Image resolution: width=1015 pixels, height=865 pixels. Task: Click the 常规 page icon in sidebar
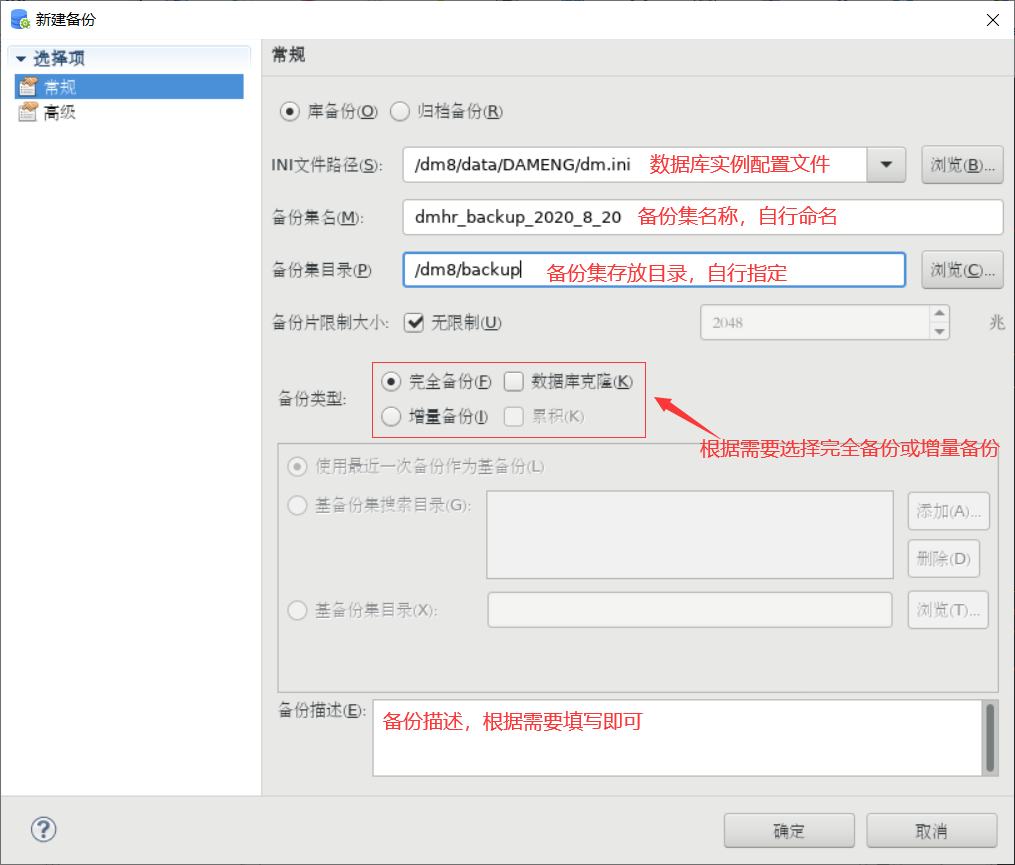click(28, 86)
